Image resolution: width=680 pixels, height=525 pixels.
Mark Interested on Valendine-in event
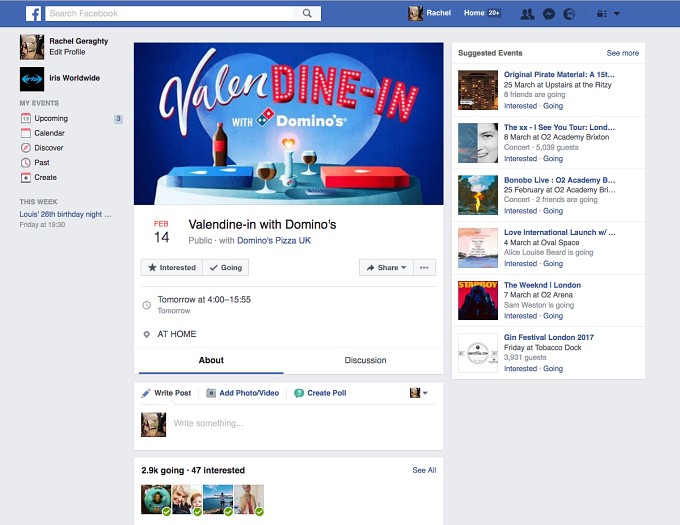(x=172, y=267)
